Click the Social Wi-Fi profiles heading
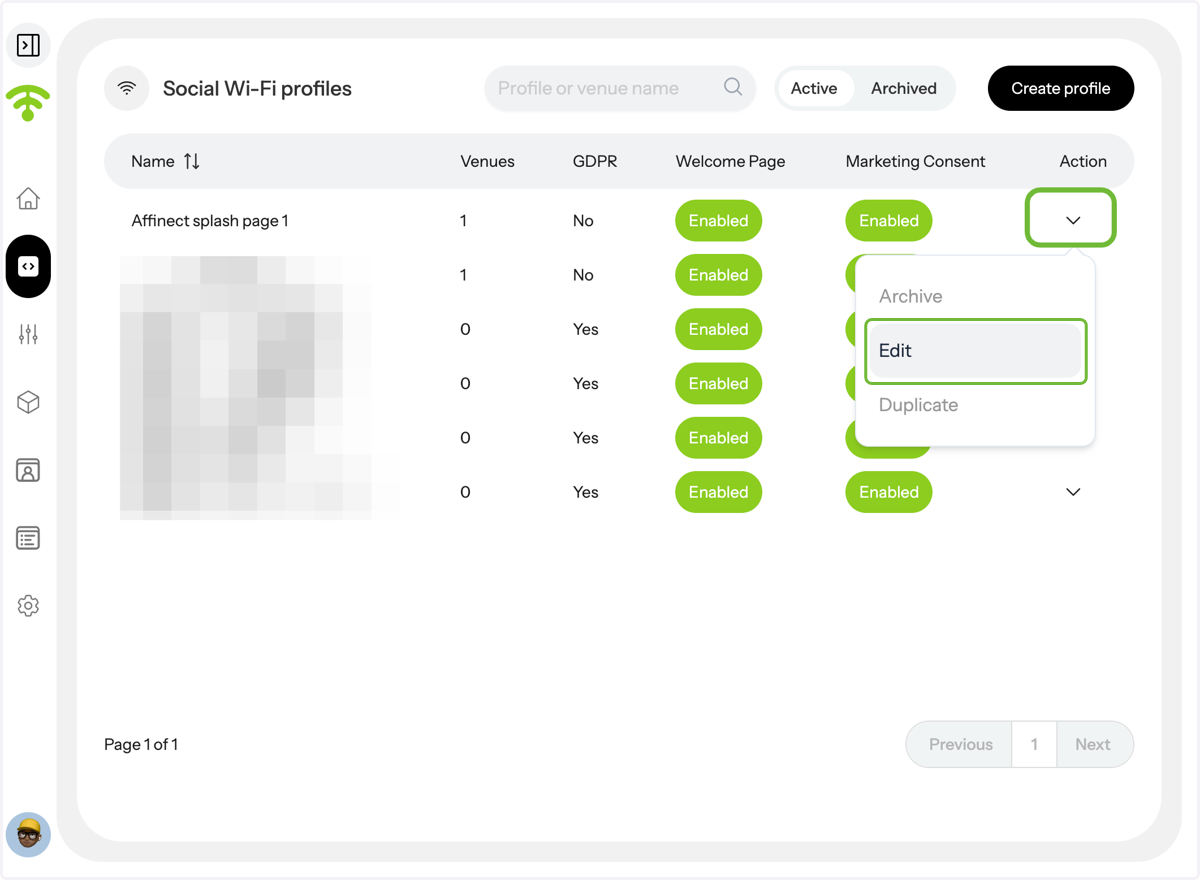This screenshot has height=880, width=1200. point(257,88)
